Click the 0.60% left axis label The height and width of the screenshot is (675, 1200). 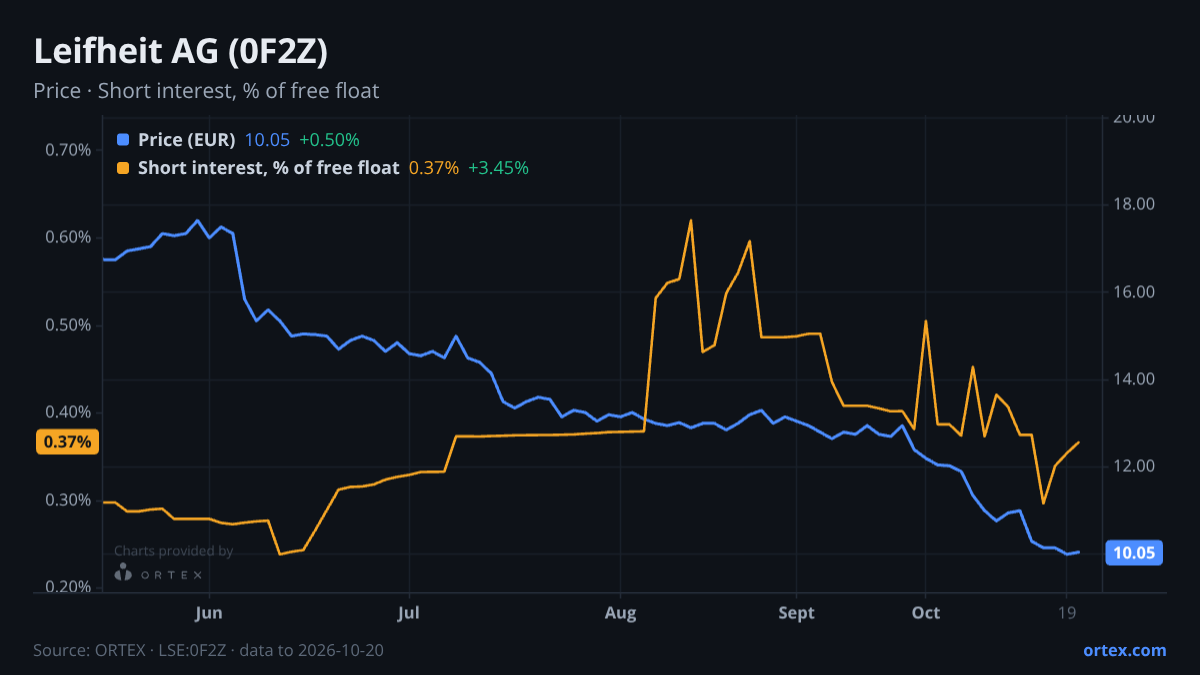point(68,237)
